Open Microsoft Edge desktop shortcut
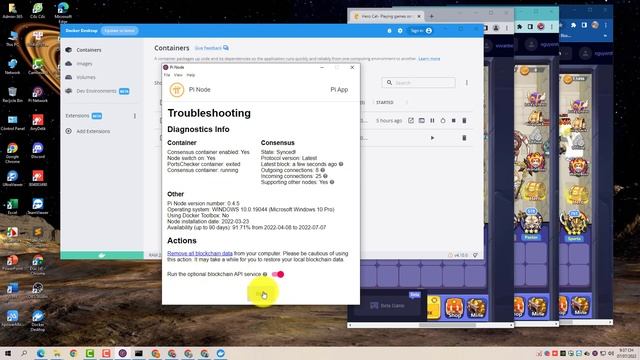640x360 pixels. [63, 12]
